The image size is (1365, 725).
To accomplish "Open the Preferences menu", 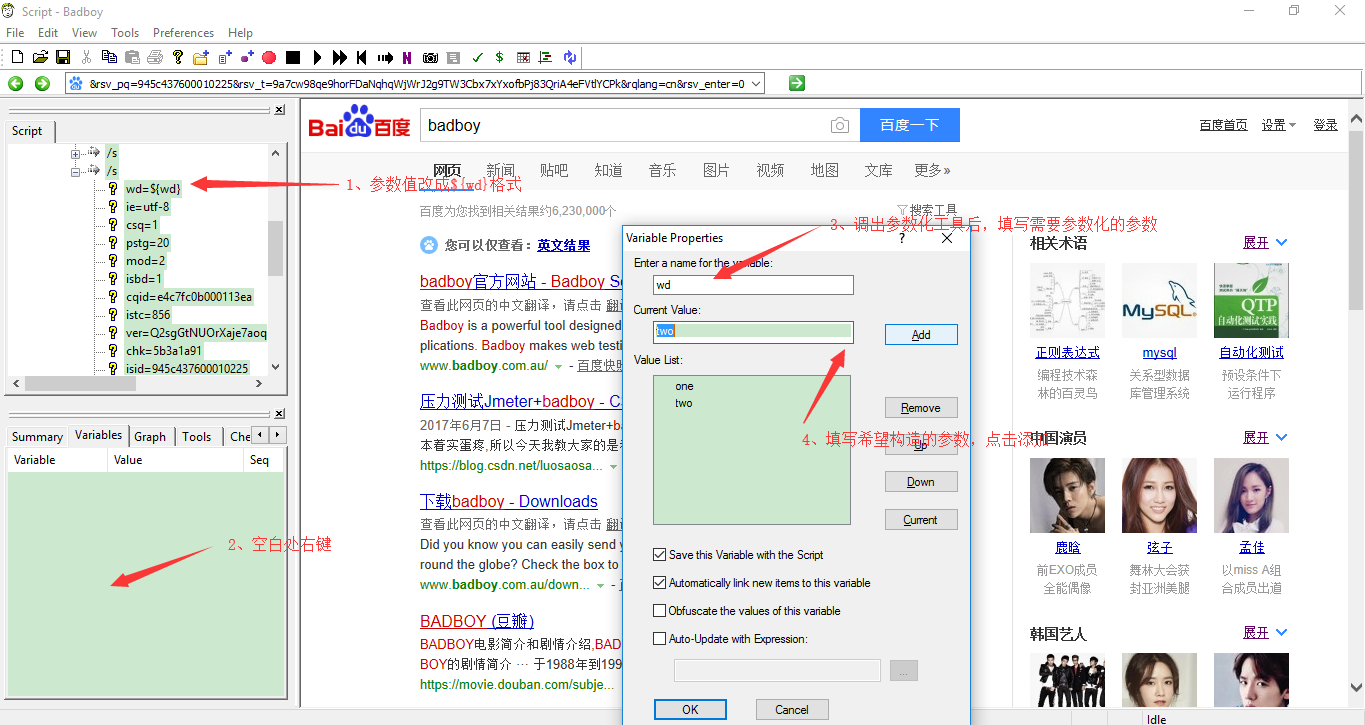I will 183,33.
